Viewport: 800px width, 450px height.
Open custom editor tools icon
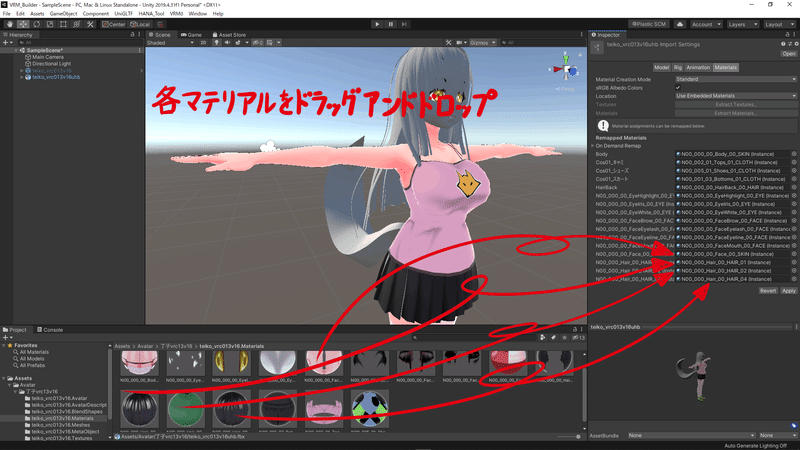coord(90,24)
